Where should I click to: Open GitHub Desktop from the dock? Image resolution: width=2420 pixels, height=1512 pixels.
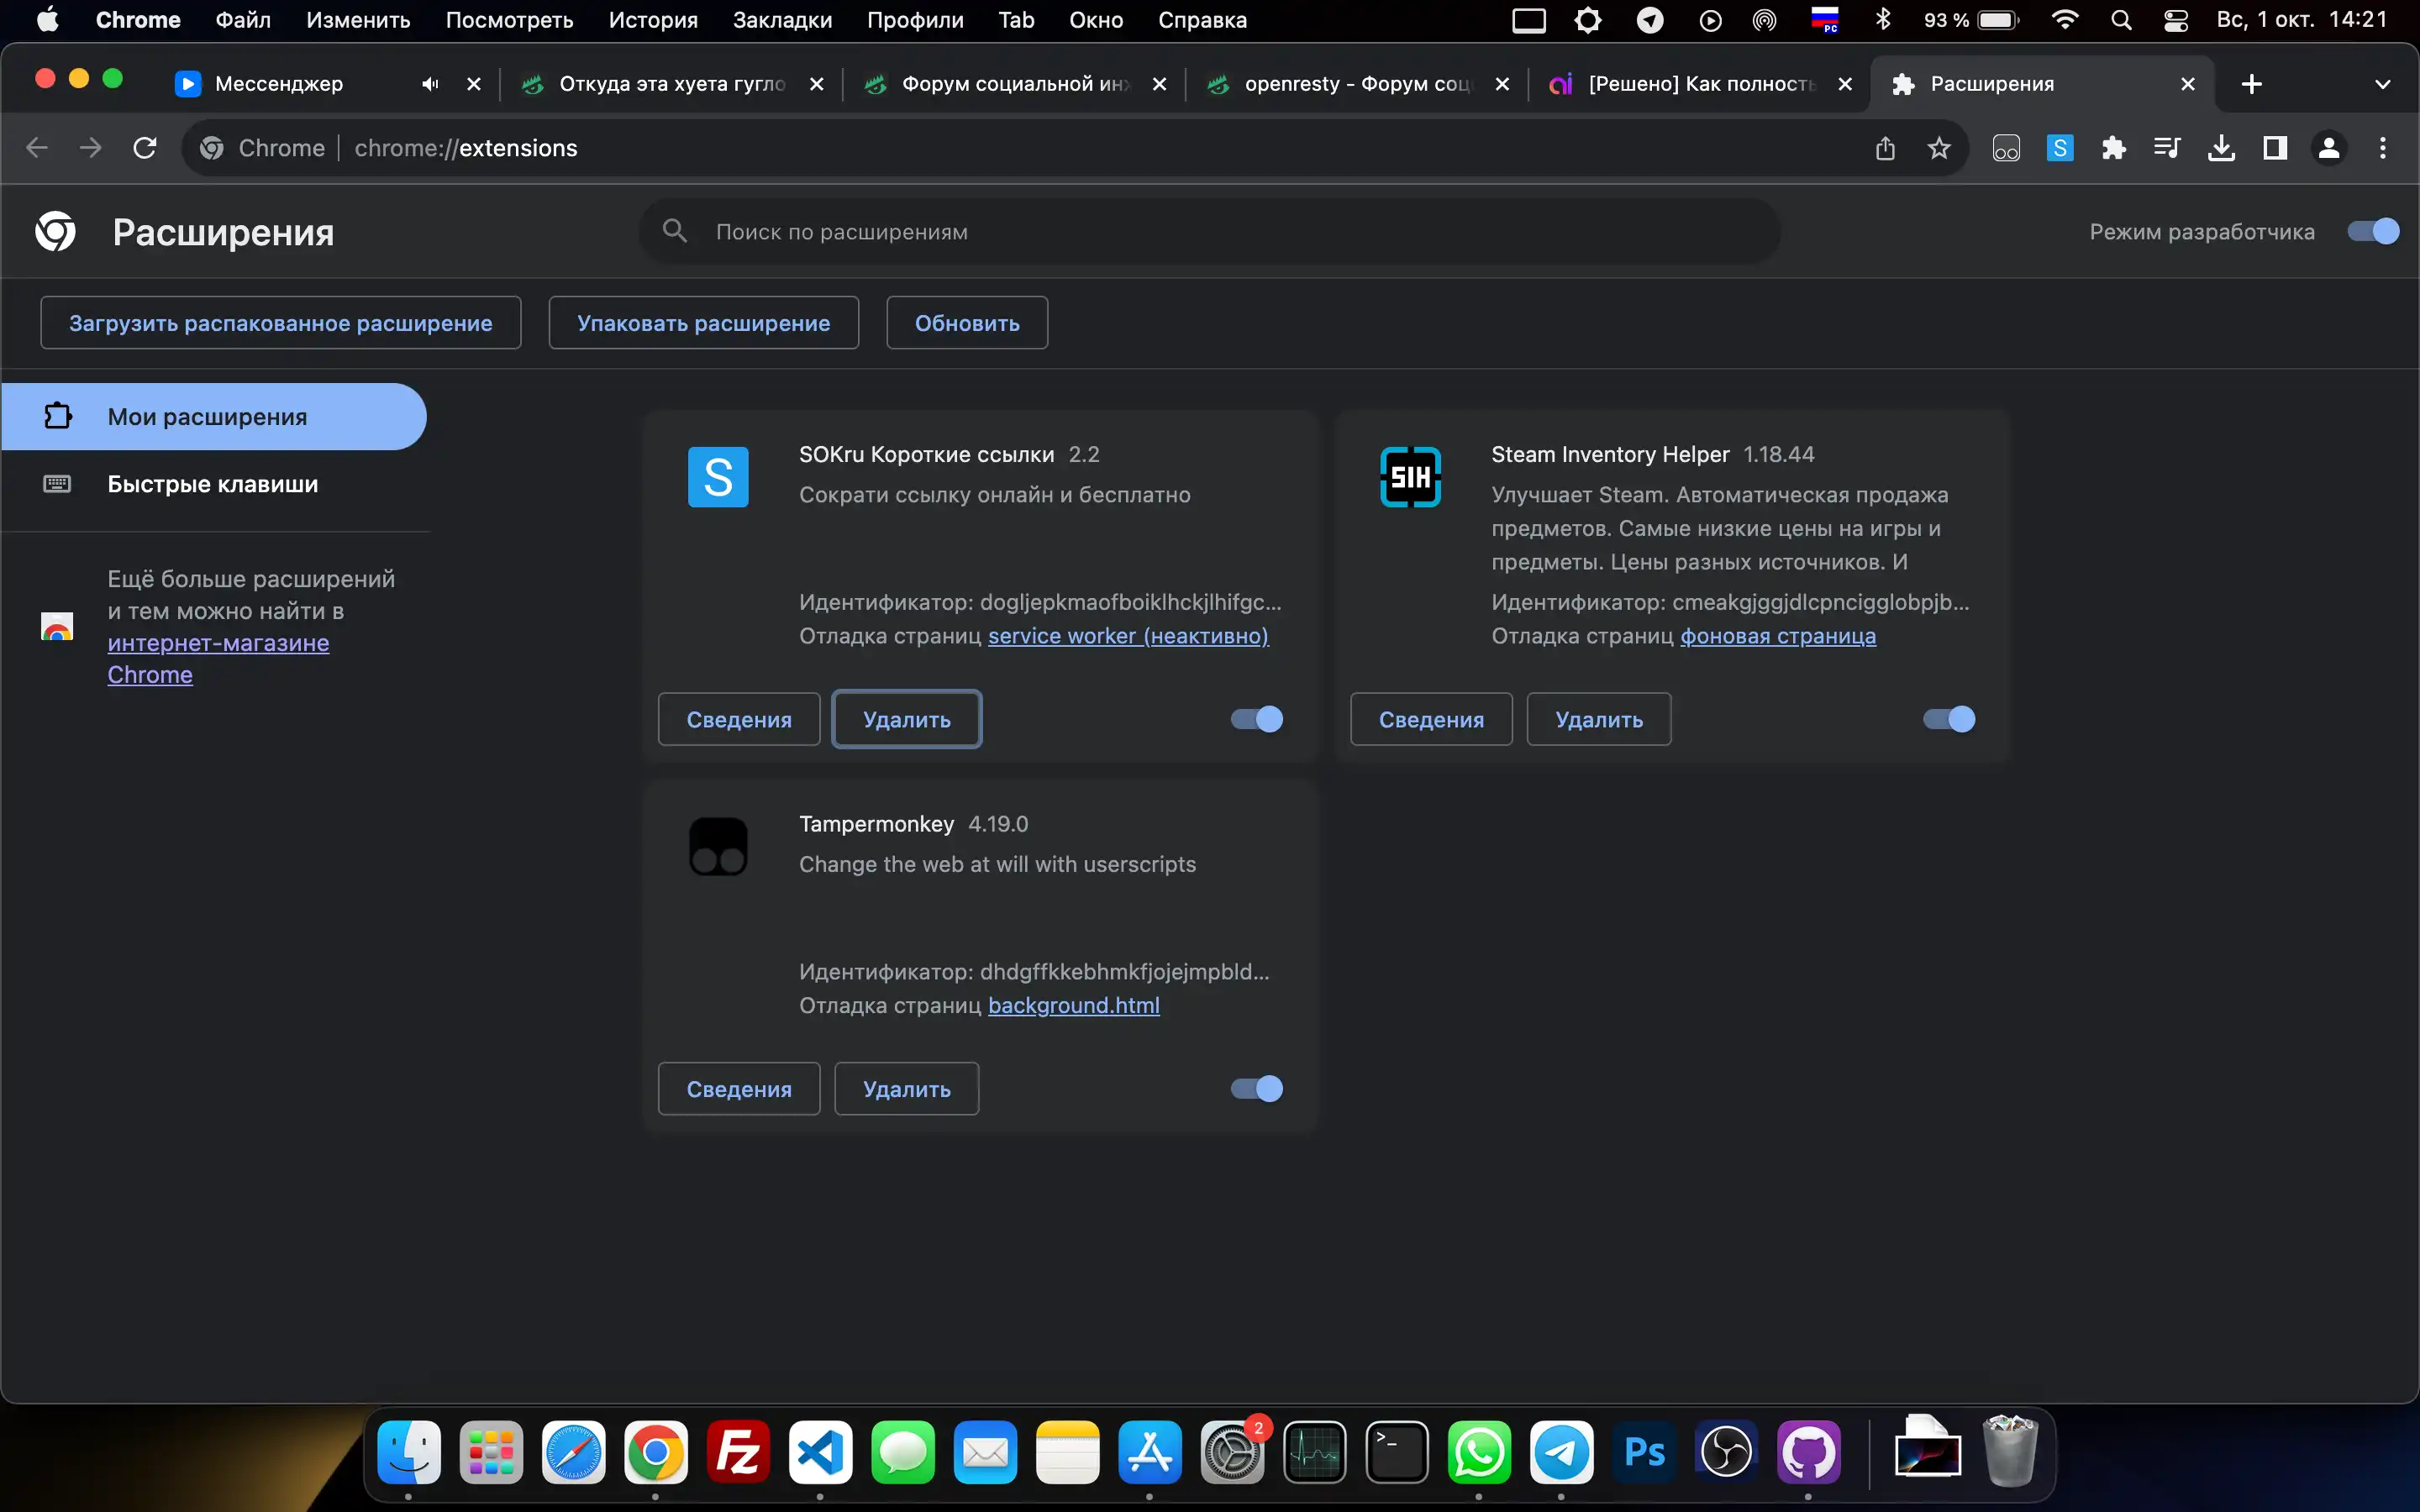(x=1808, y=1452)
